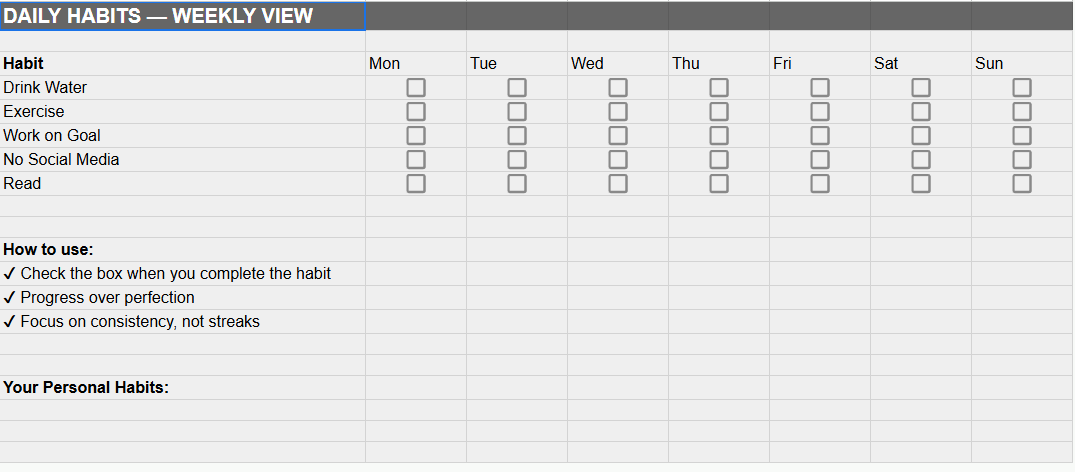Tick Exercise checkbox under Tue
Image resolution: width=1075 pixels, height=472 pixels.
(517, 112)
